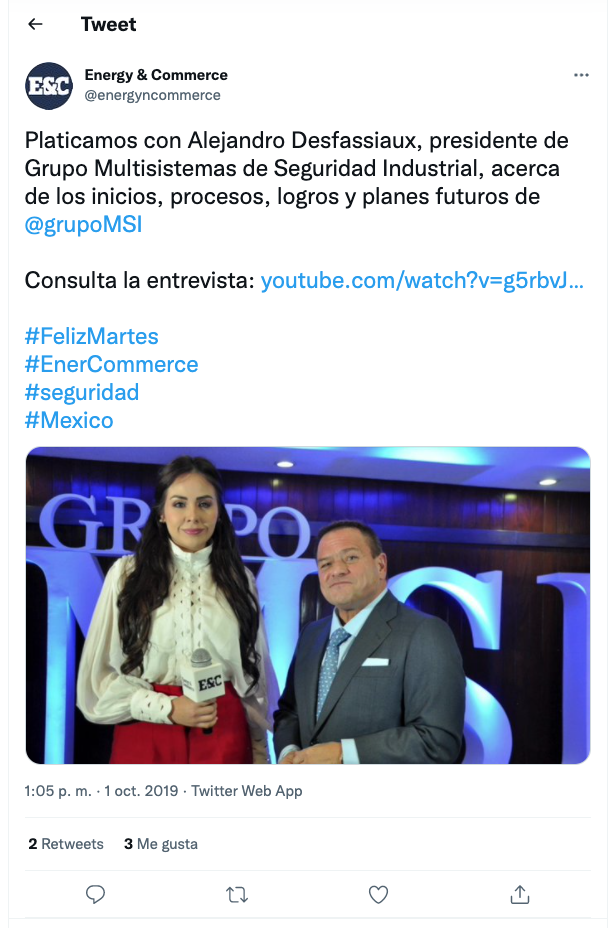This screenshot has width=615, height=928.
Task: Open the #Mexico hashtag
Action: pyautogui.click(x=69, y=420)
